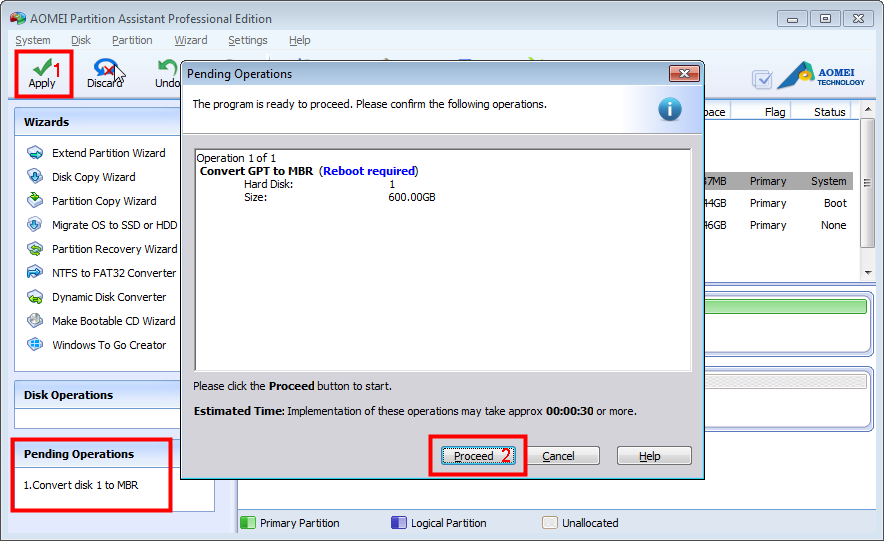Click the Flag column header
Viewport: 884px width, 541px height.
coord(775,112)
